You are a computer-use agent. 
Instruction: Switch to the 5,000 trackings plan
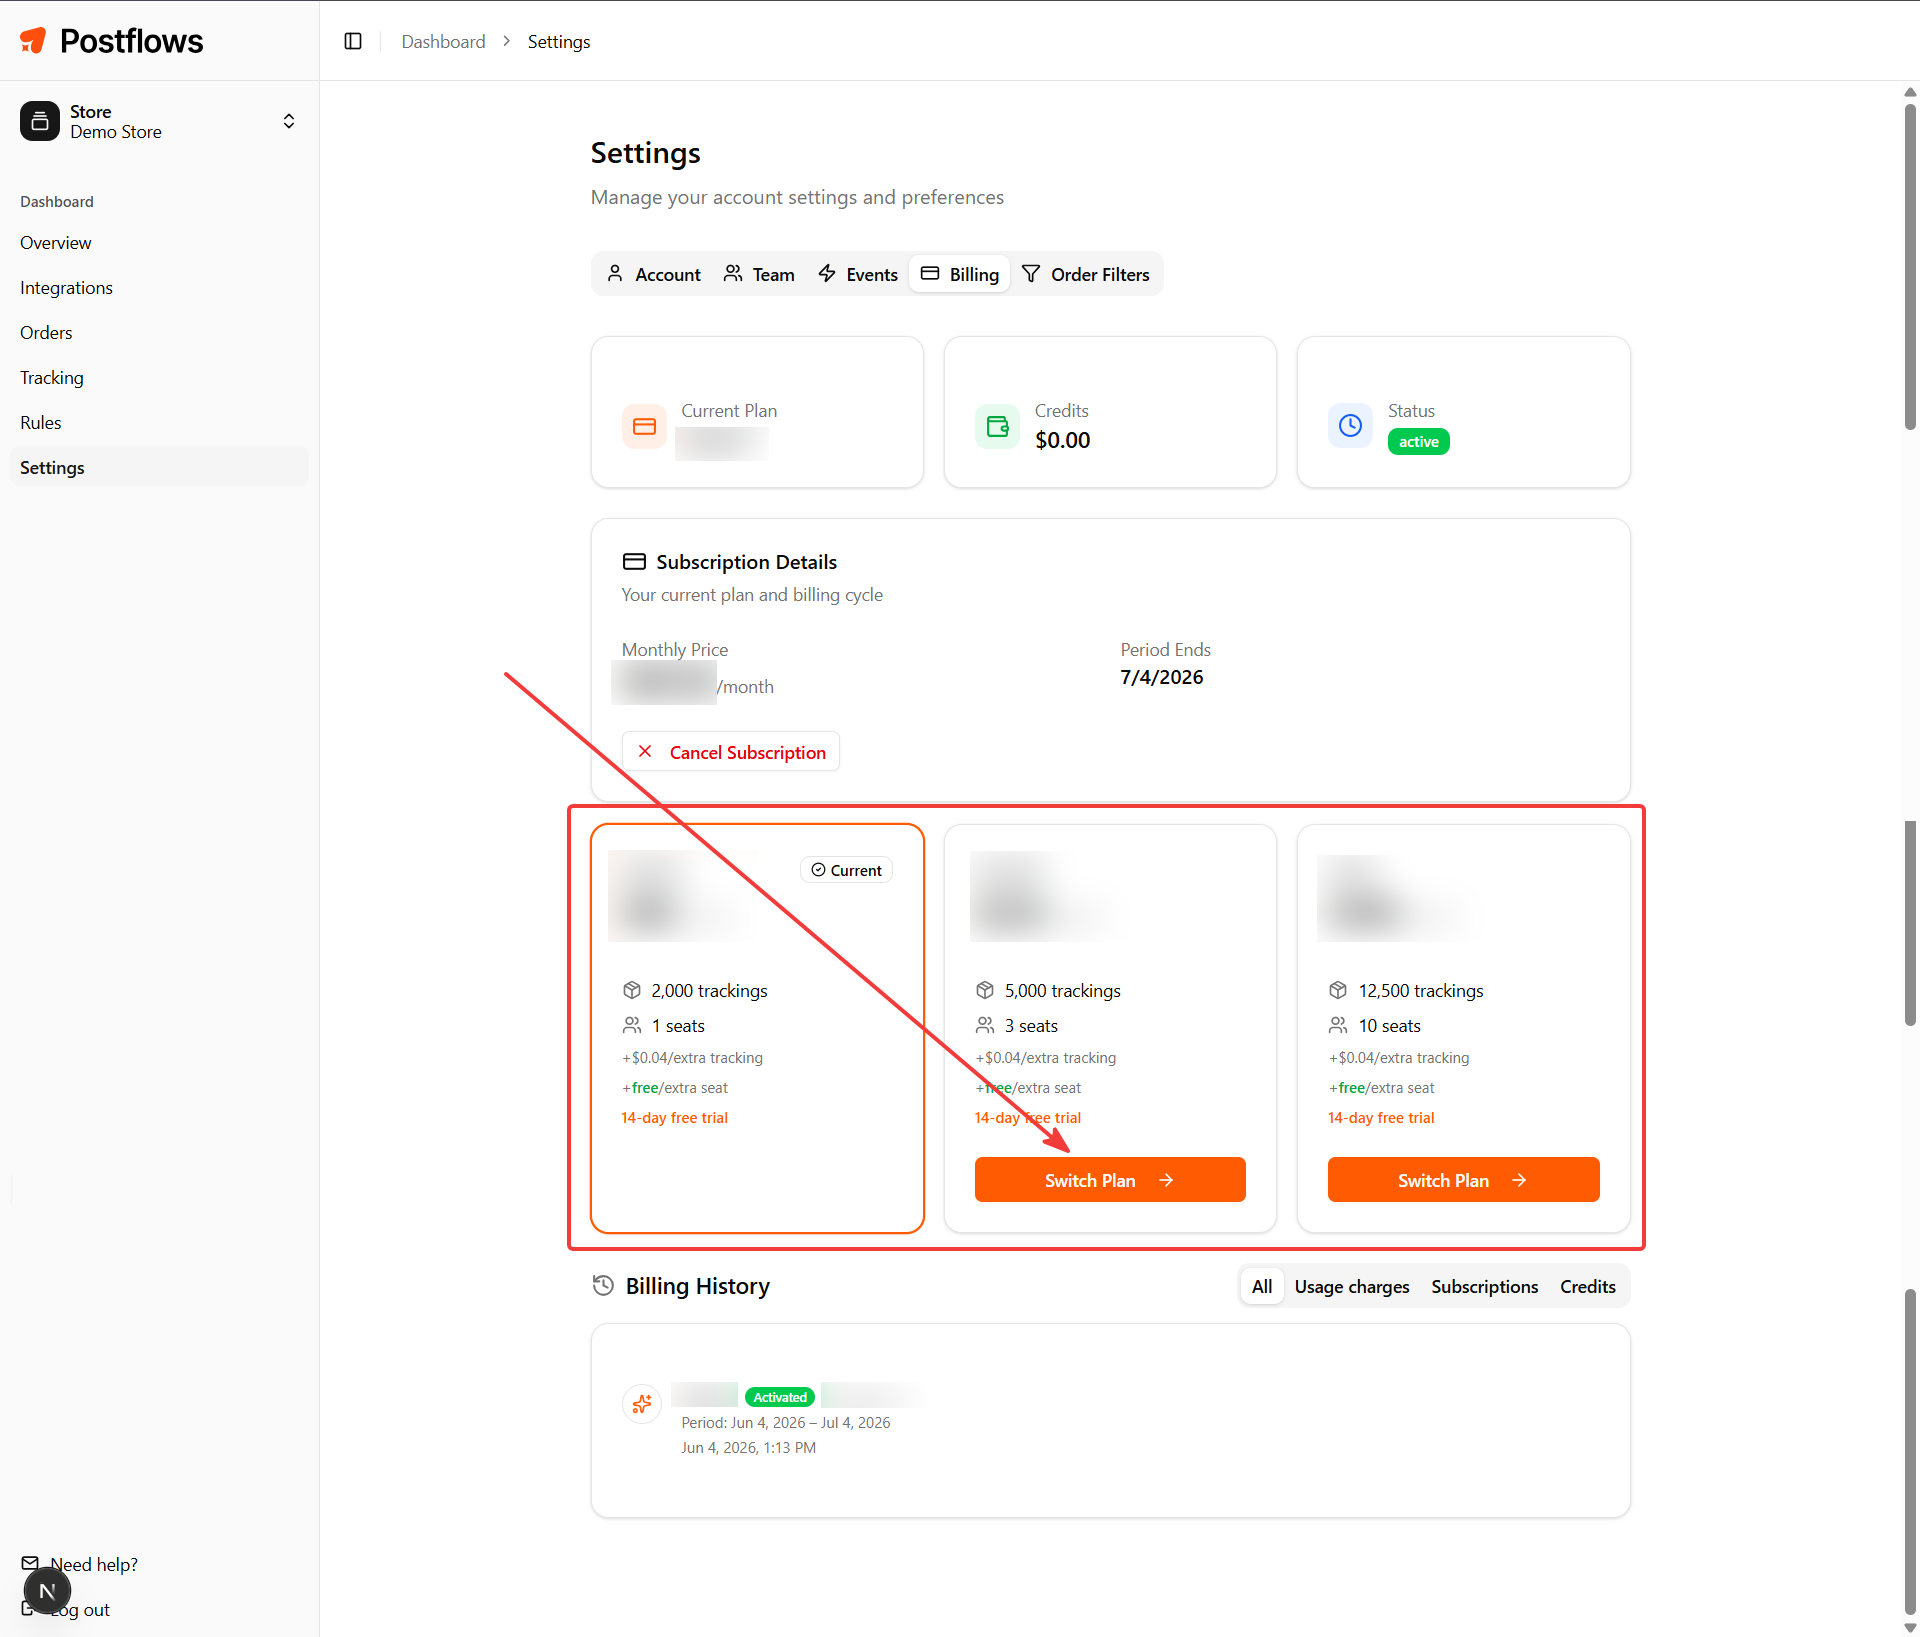(1110, 1180)
